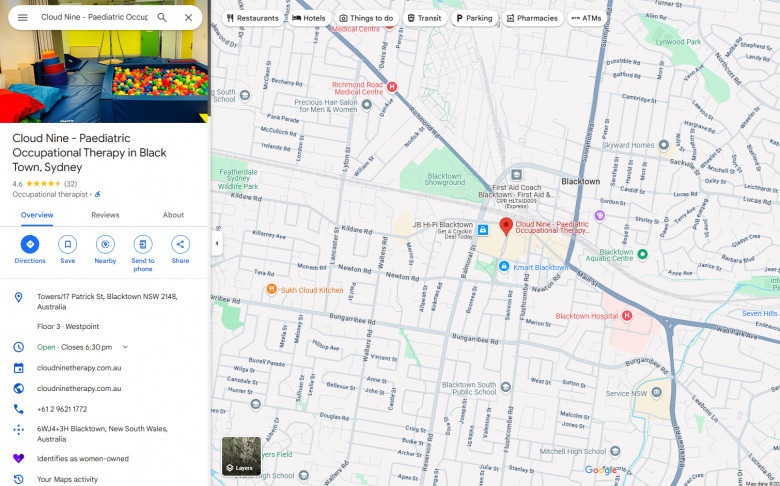Switch to the About tab
The height and width of the screenshot is (486, 780).
(173, 215)
